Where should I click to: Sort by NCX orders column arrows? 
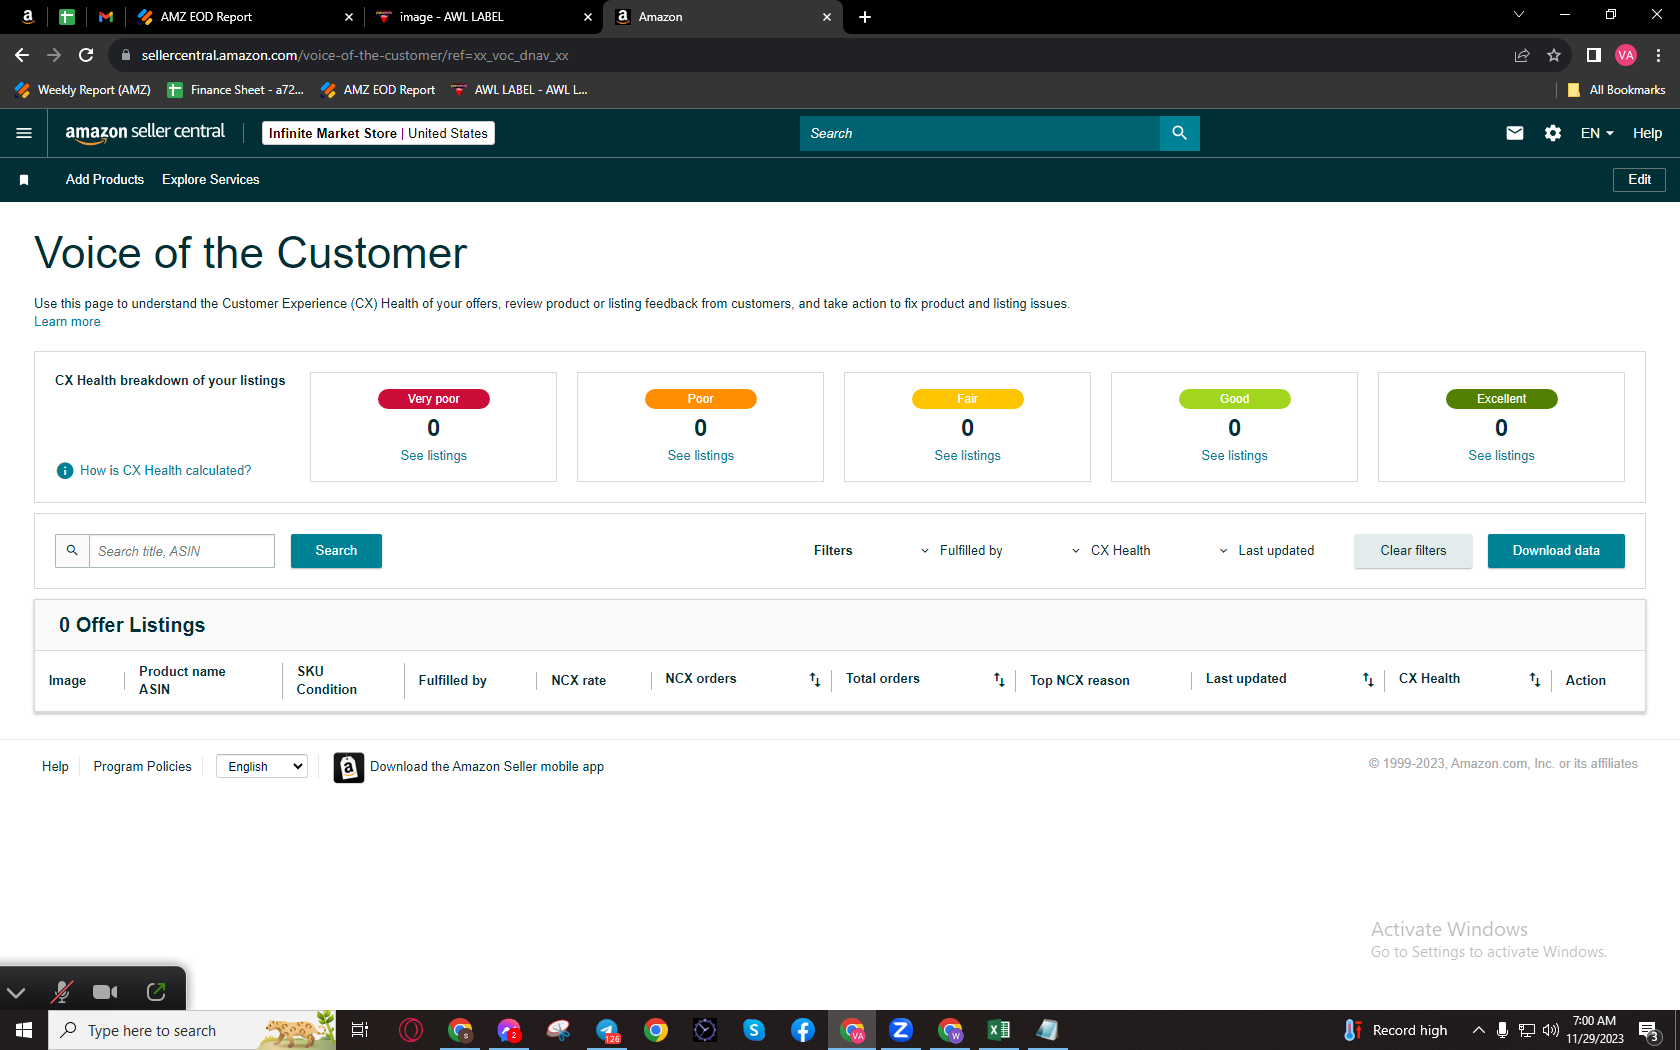pos(815,680)
